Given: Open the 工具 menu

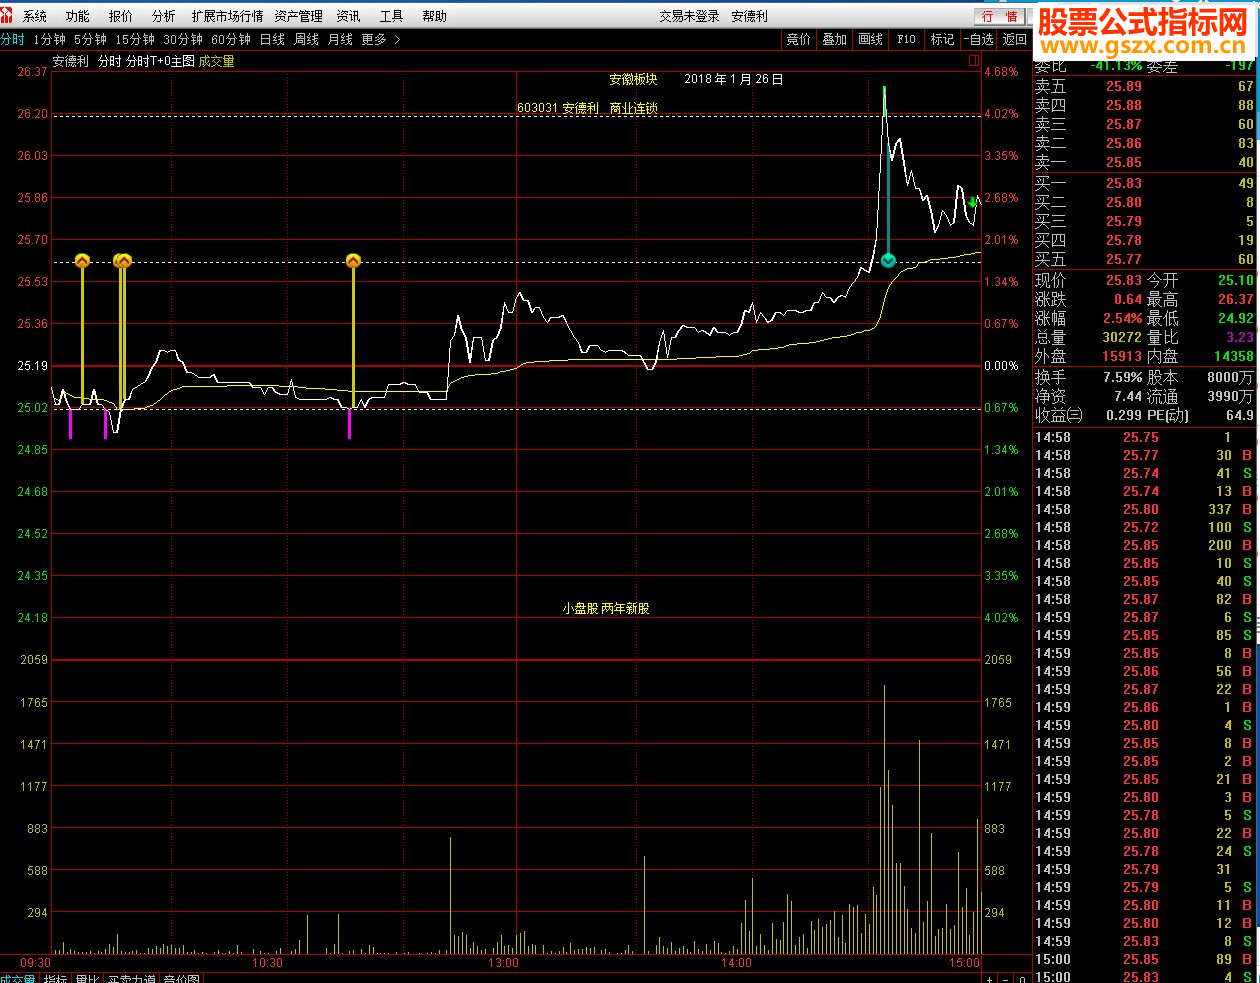Looking at the screenshot, I should click(x=392, y=16).
